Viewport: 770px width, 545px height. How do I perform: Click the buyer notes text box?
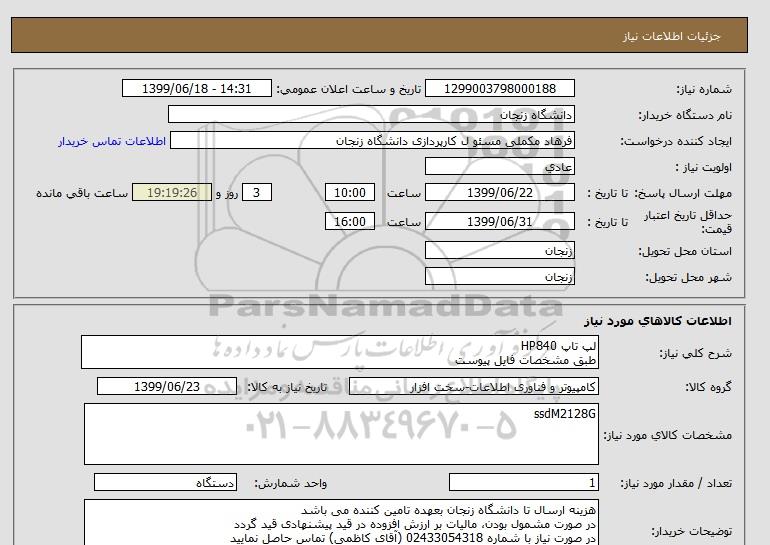[x=341, y=522]
